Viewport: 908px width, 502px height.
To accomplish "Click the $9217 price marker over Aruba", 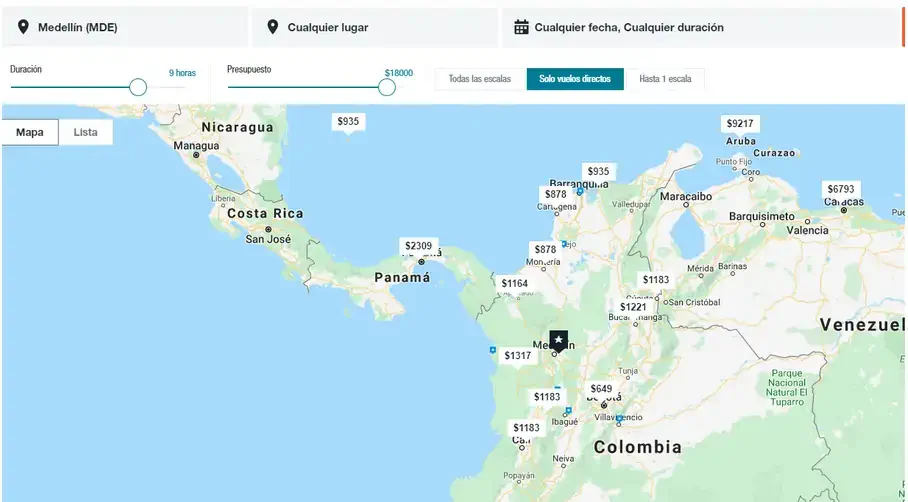I will [740, 123].
